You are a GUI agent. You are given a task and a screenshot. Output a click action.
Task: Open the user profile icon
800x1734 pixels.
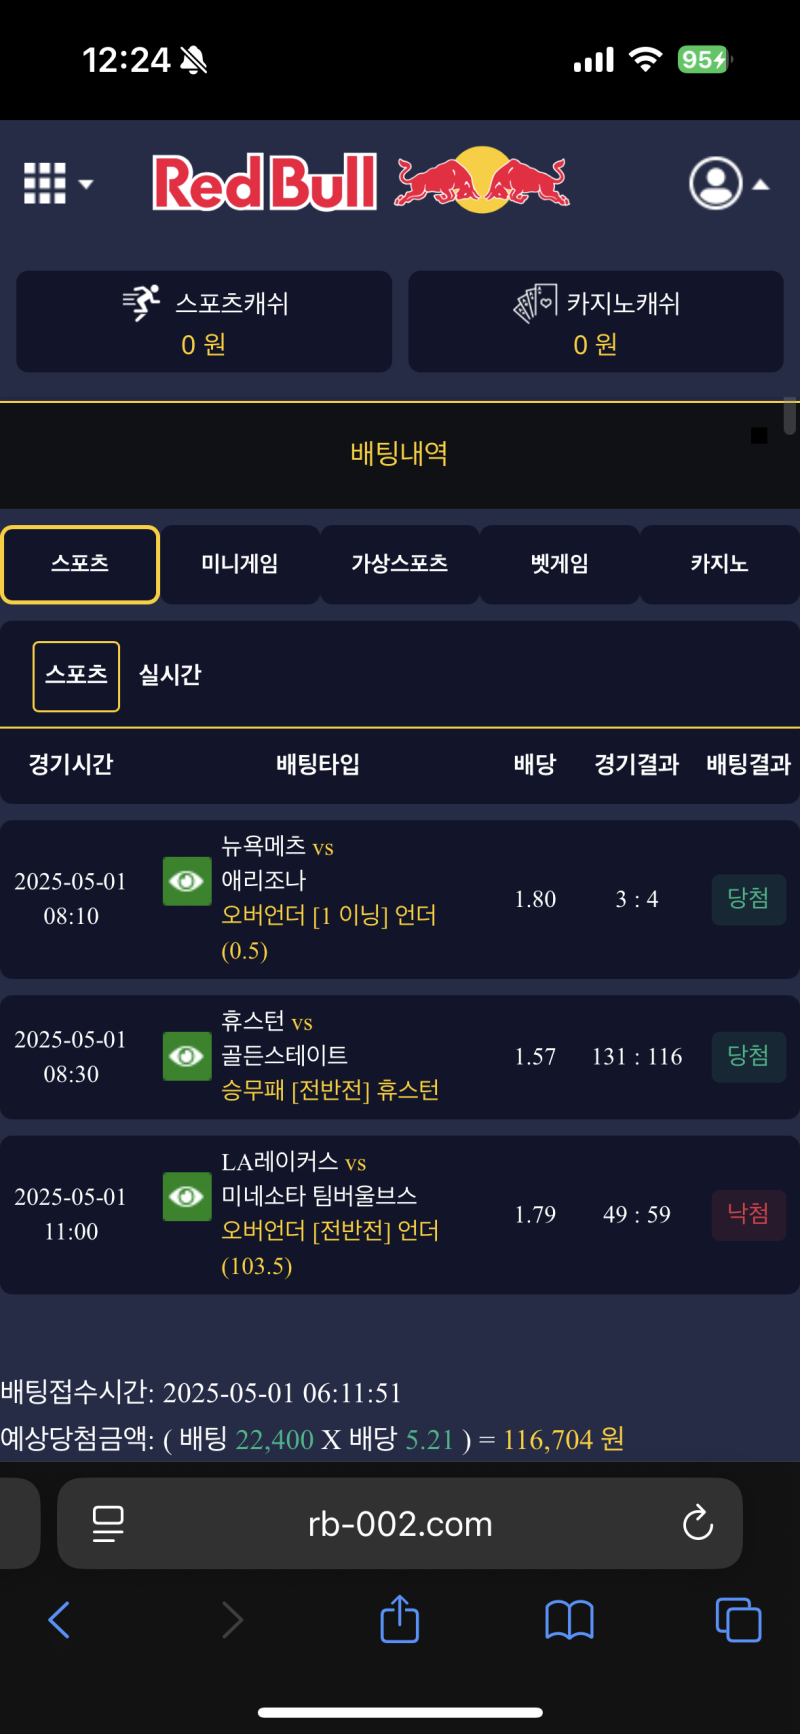(x=716, y=183)
